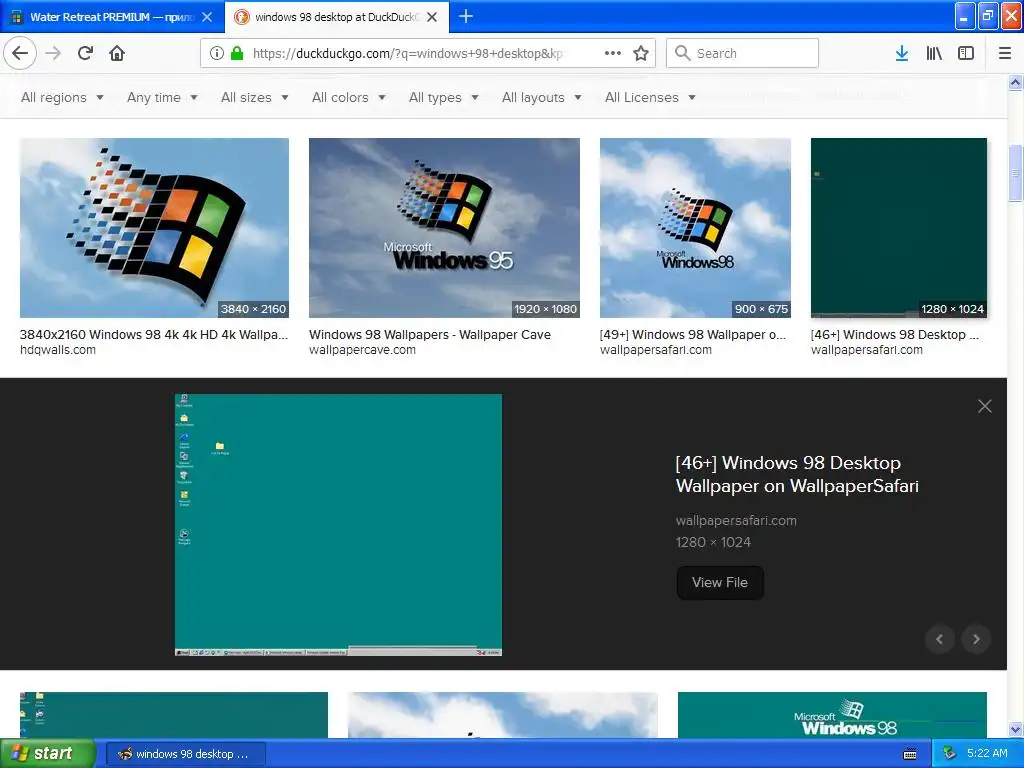Open page actions three-dots menu
Image resolution: width=1024 pixels, height=768 pixels.
pos(613,54)
